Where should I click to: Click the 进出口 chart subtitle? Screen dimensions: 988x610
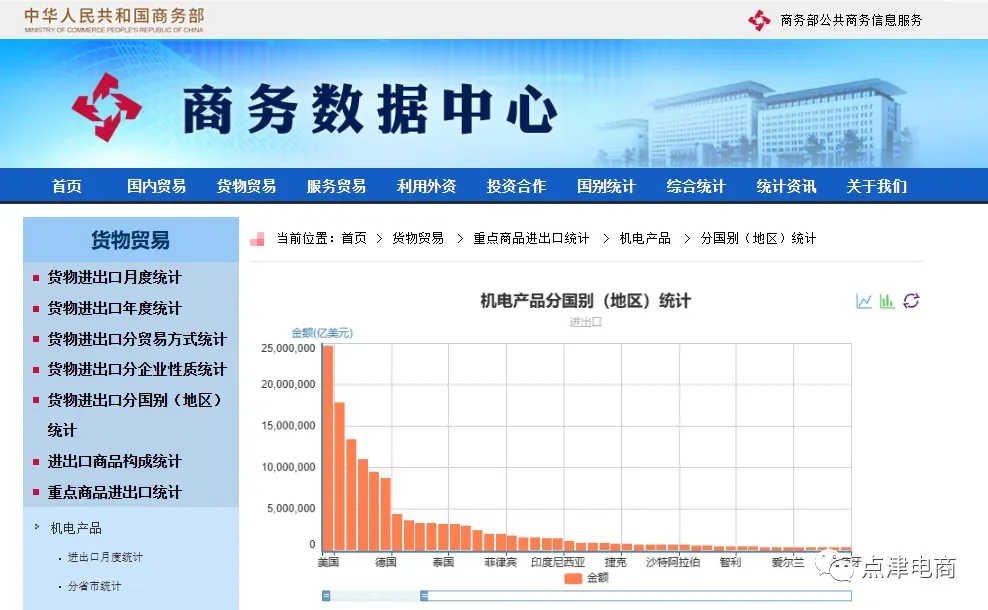tap(585, 322)
